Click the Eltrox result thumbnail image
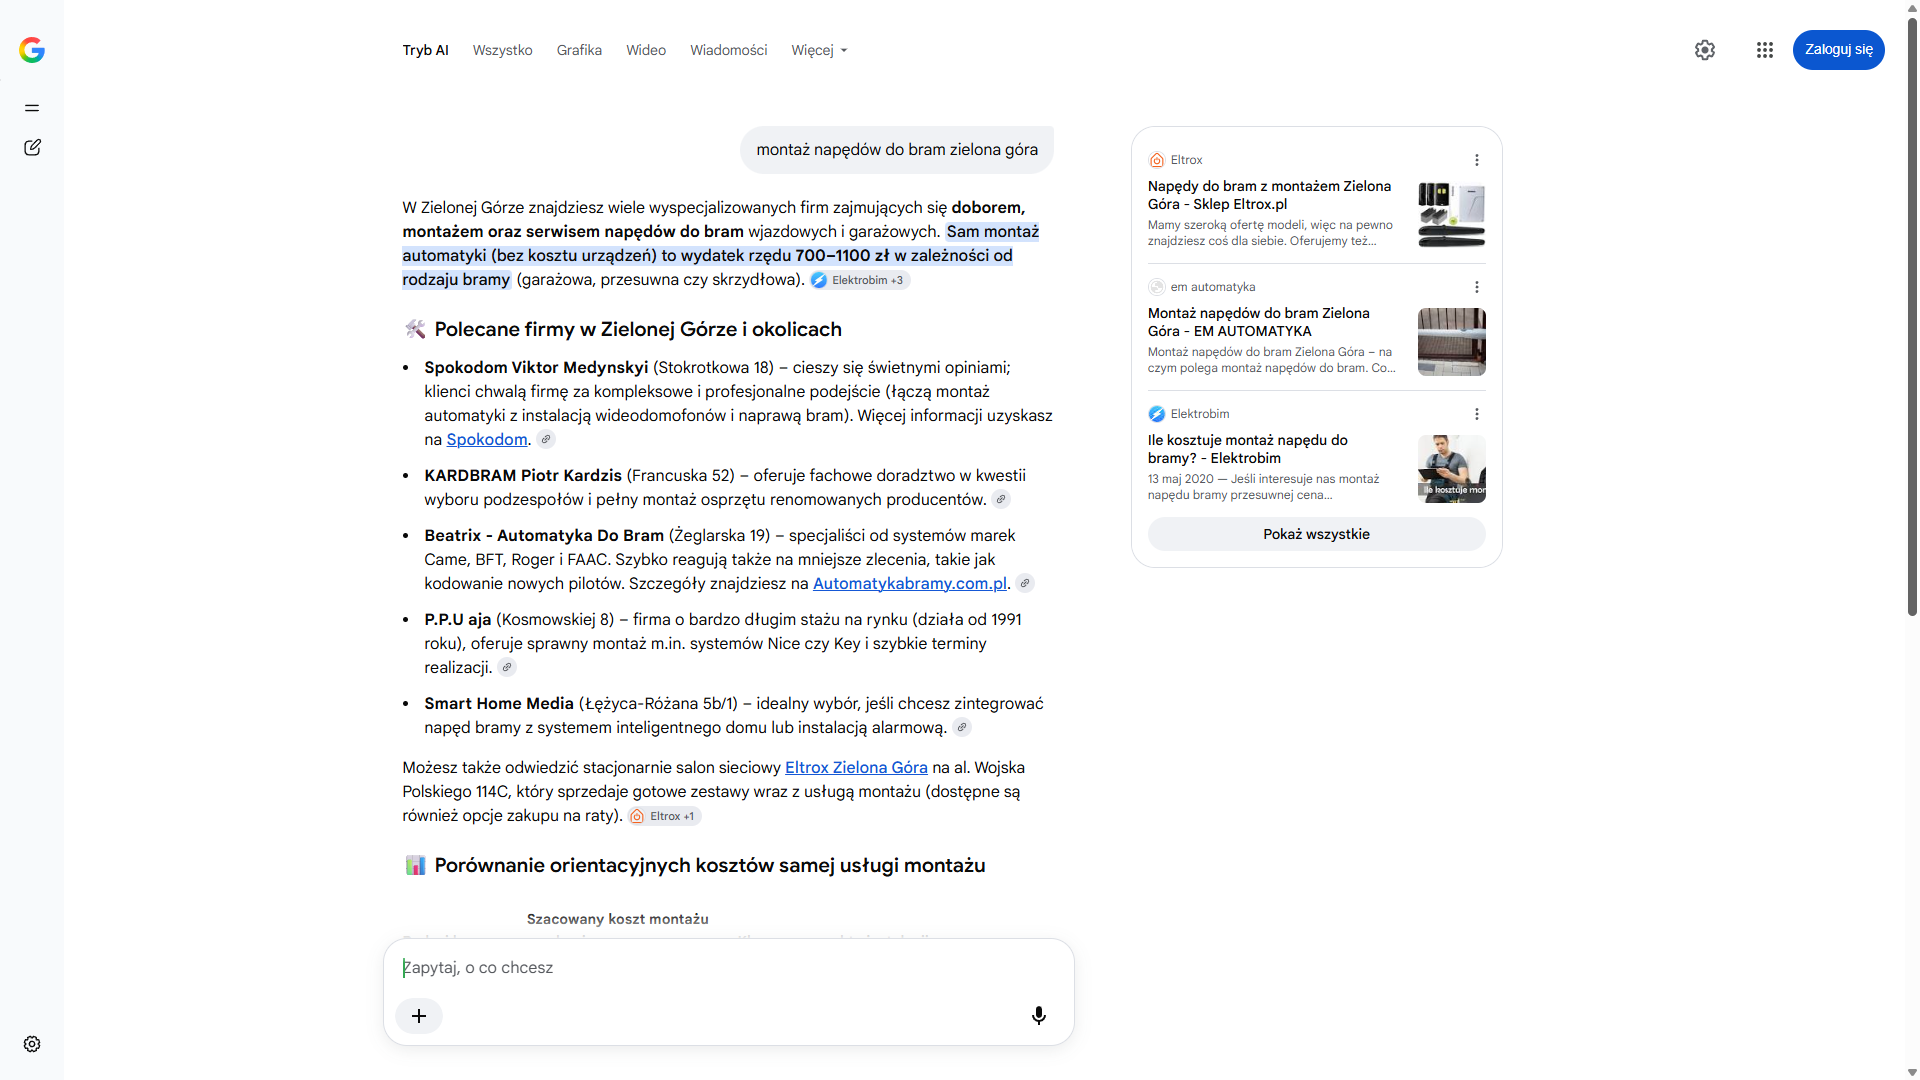The image size is (1920, 1080). 1452,215
